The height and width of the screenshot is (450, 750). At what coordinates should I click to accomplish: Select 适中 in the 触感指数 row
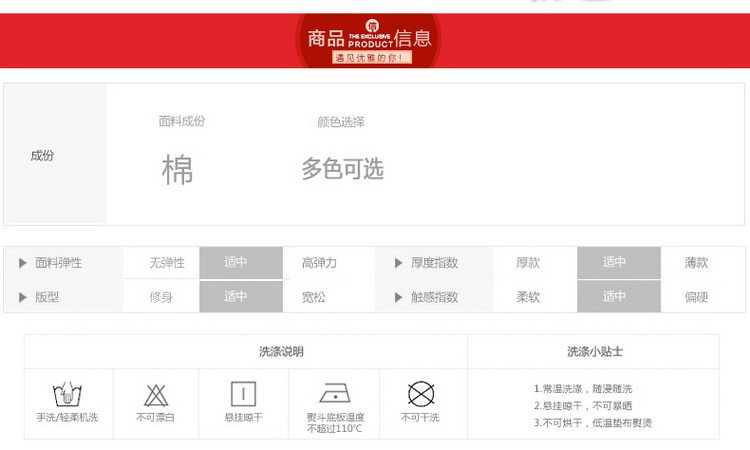tap(614, 297)
